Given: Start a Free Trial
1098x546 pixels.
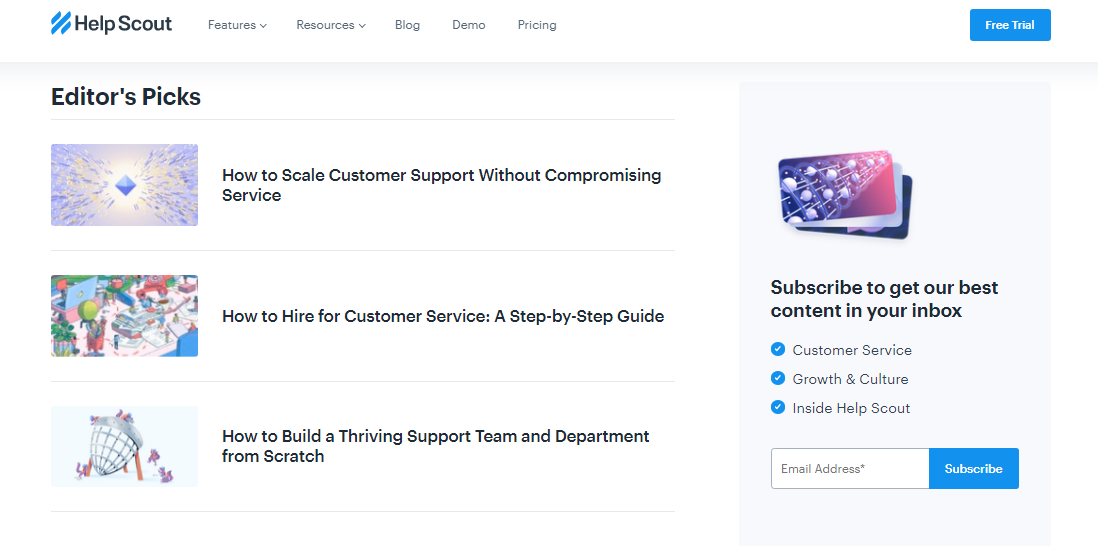Looking at the screenshot, I should (1009, 25).
